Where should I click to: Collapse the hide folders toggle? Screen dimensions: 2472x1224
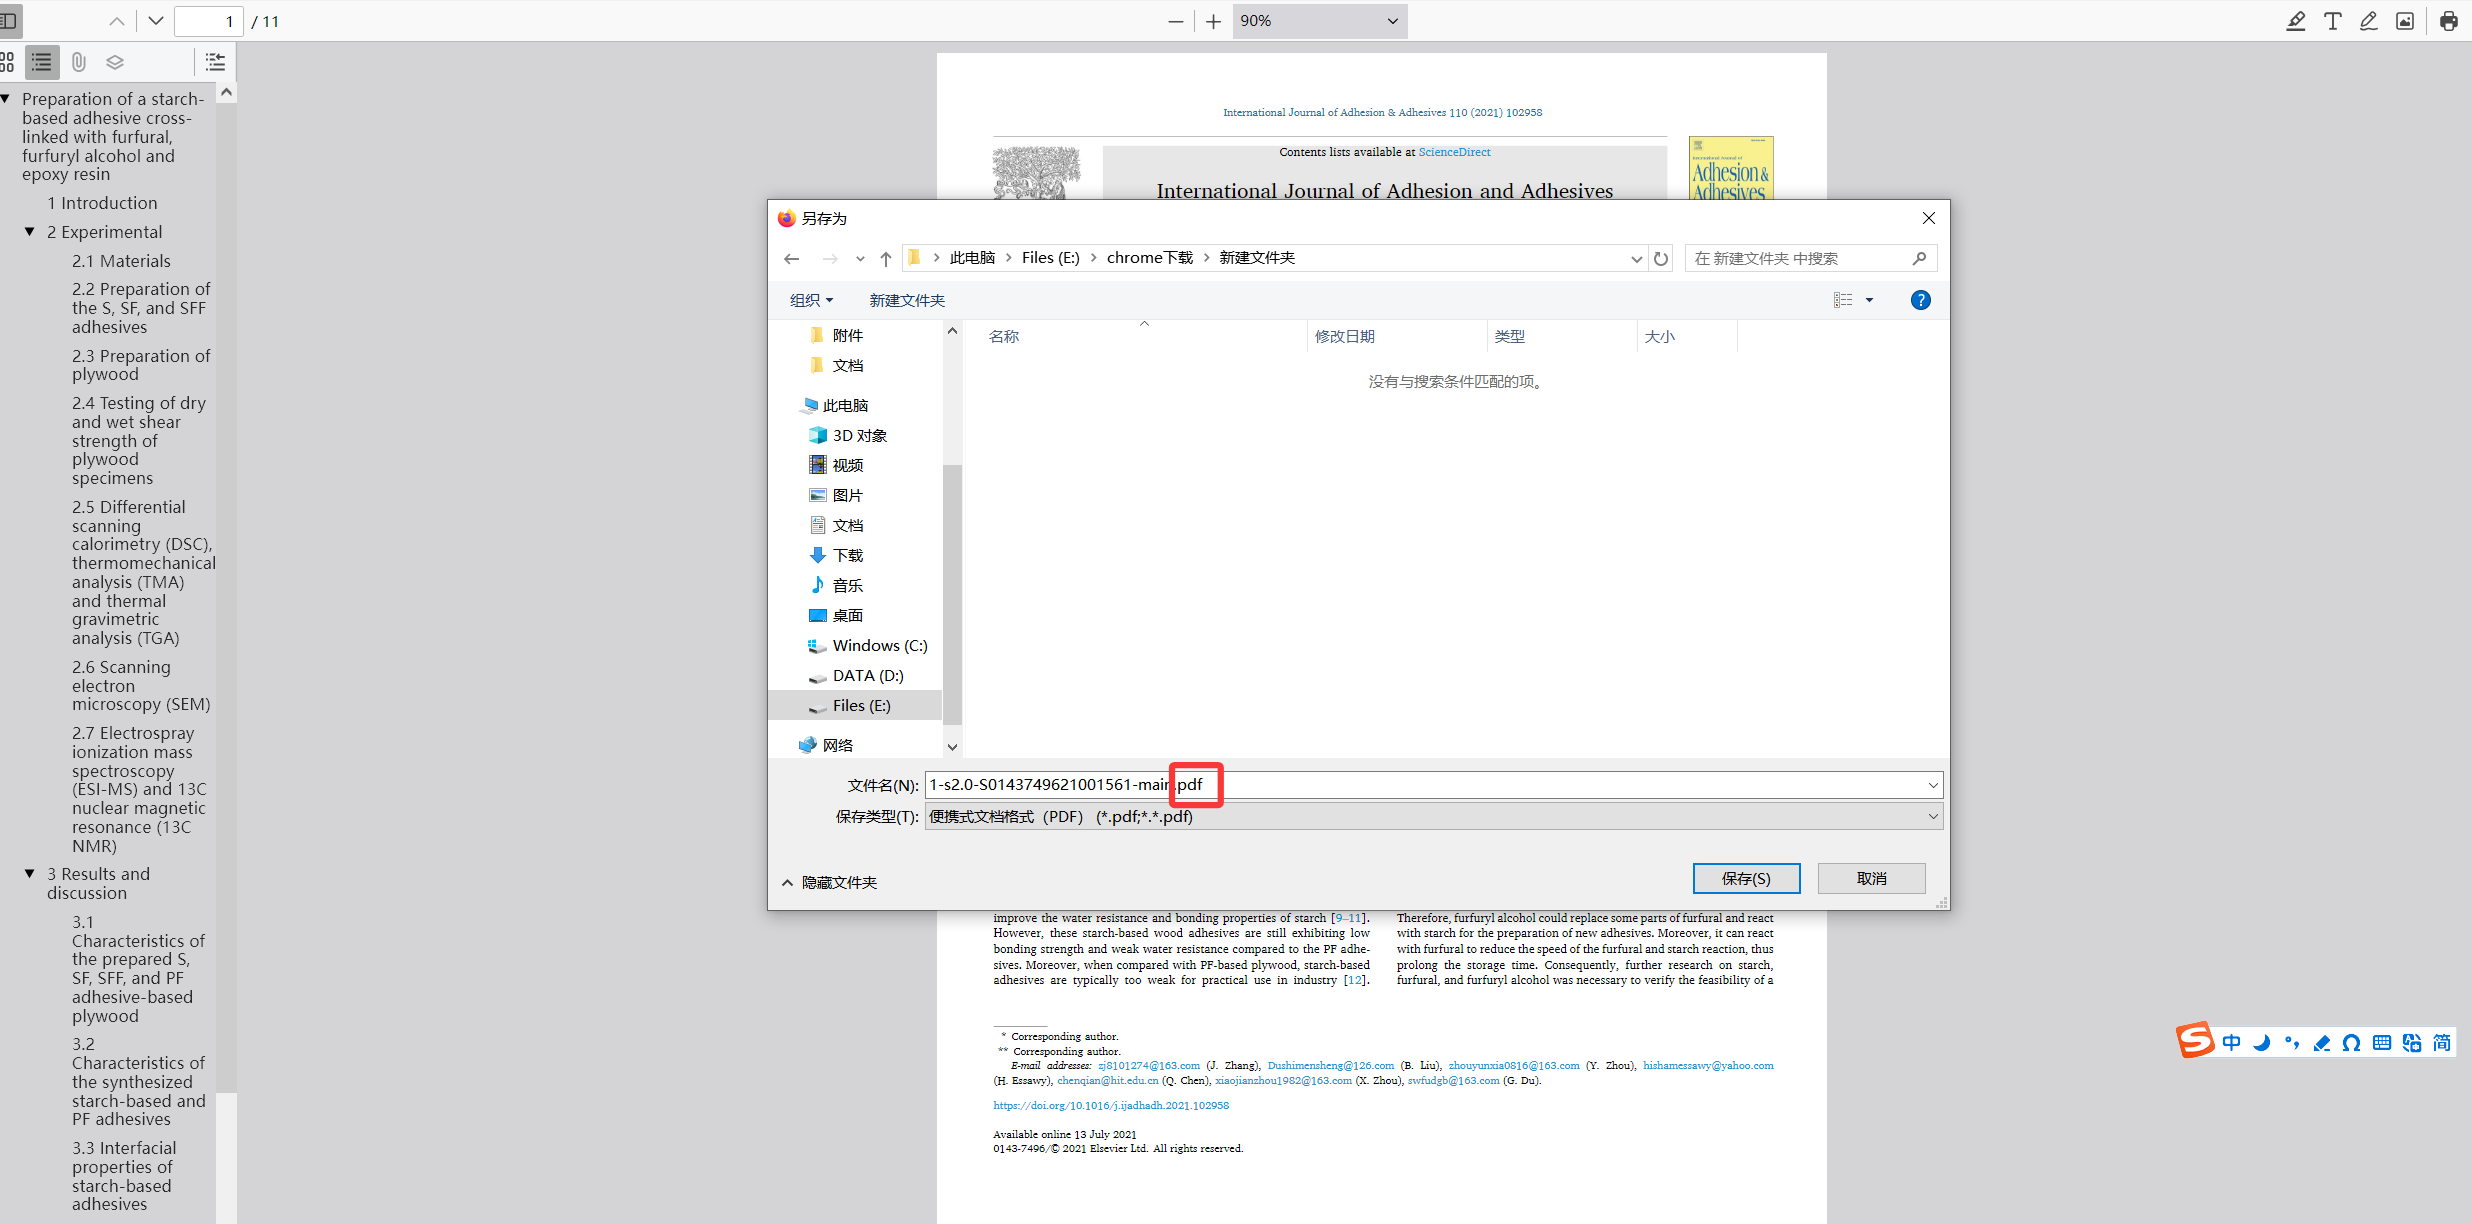point(829,882)
